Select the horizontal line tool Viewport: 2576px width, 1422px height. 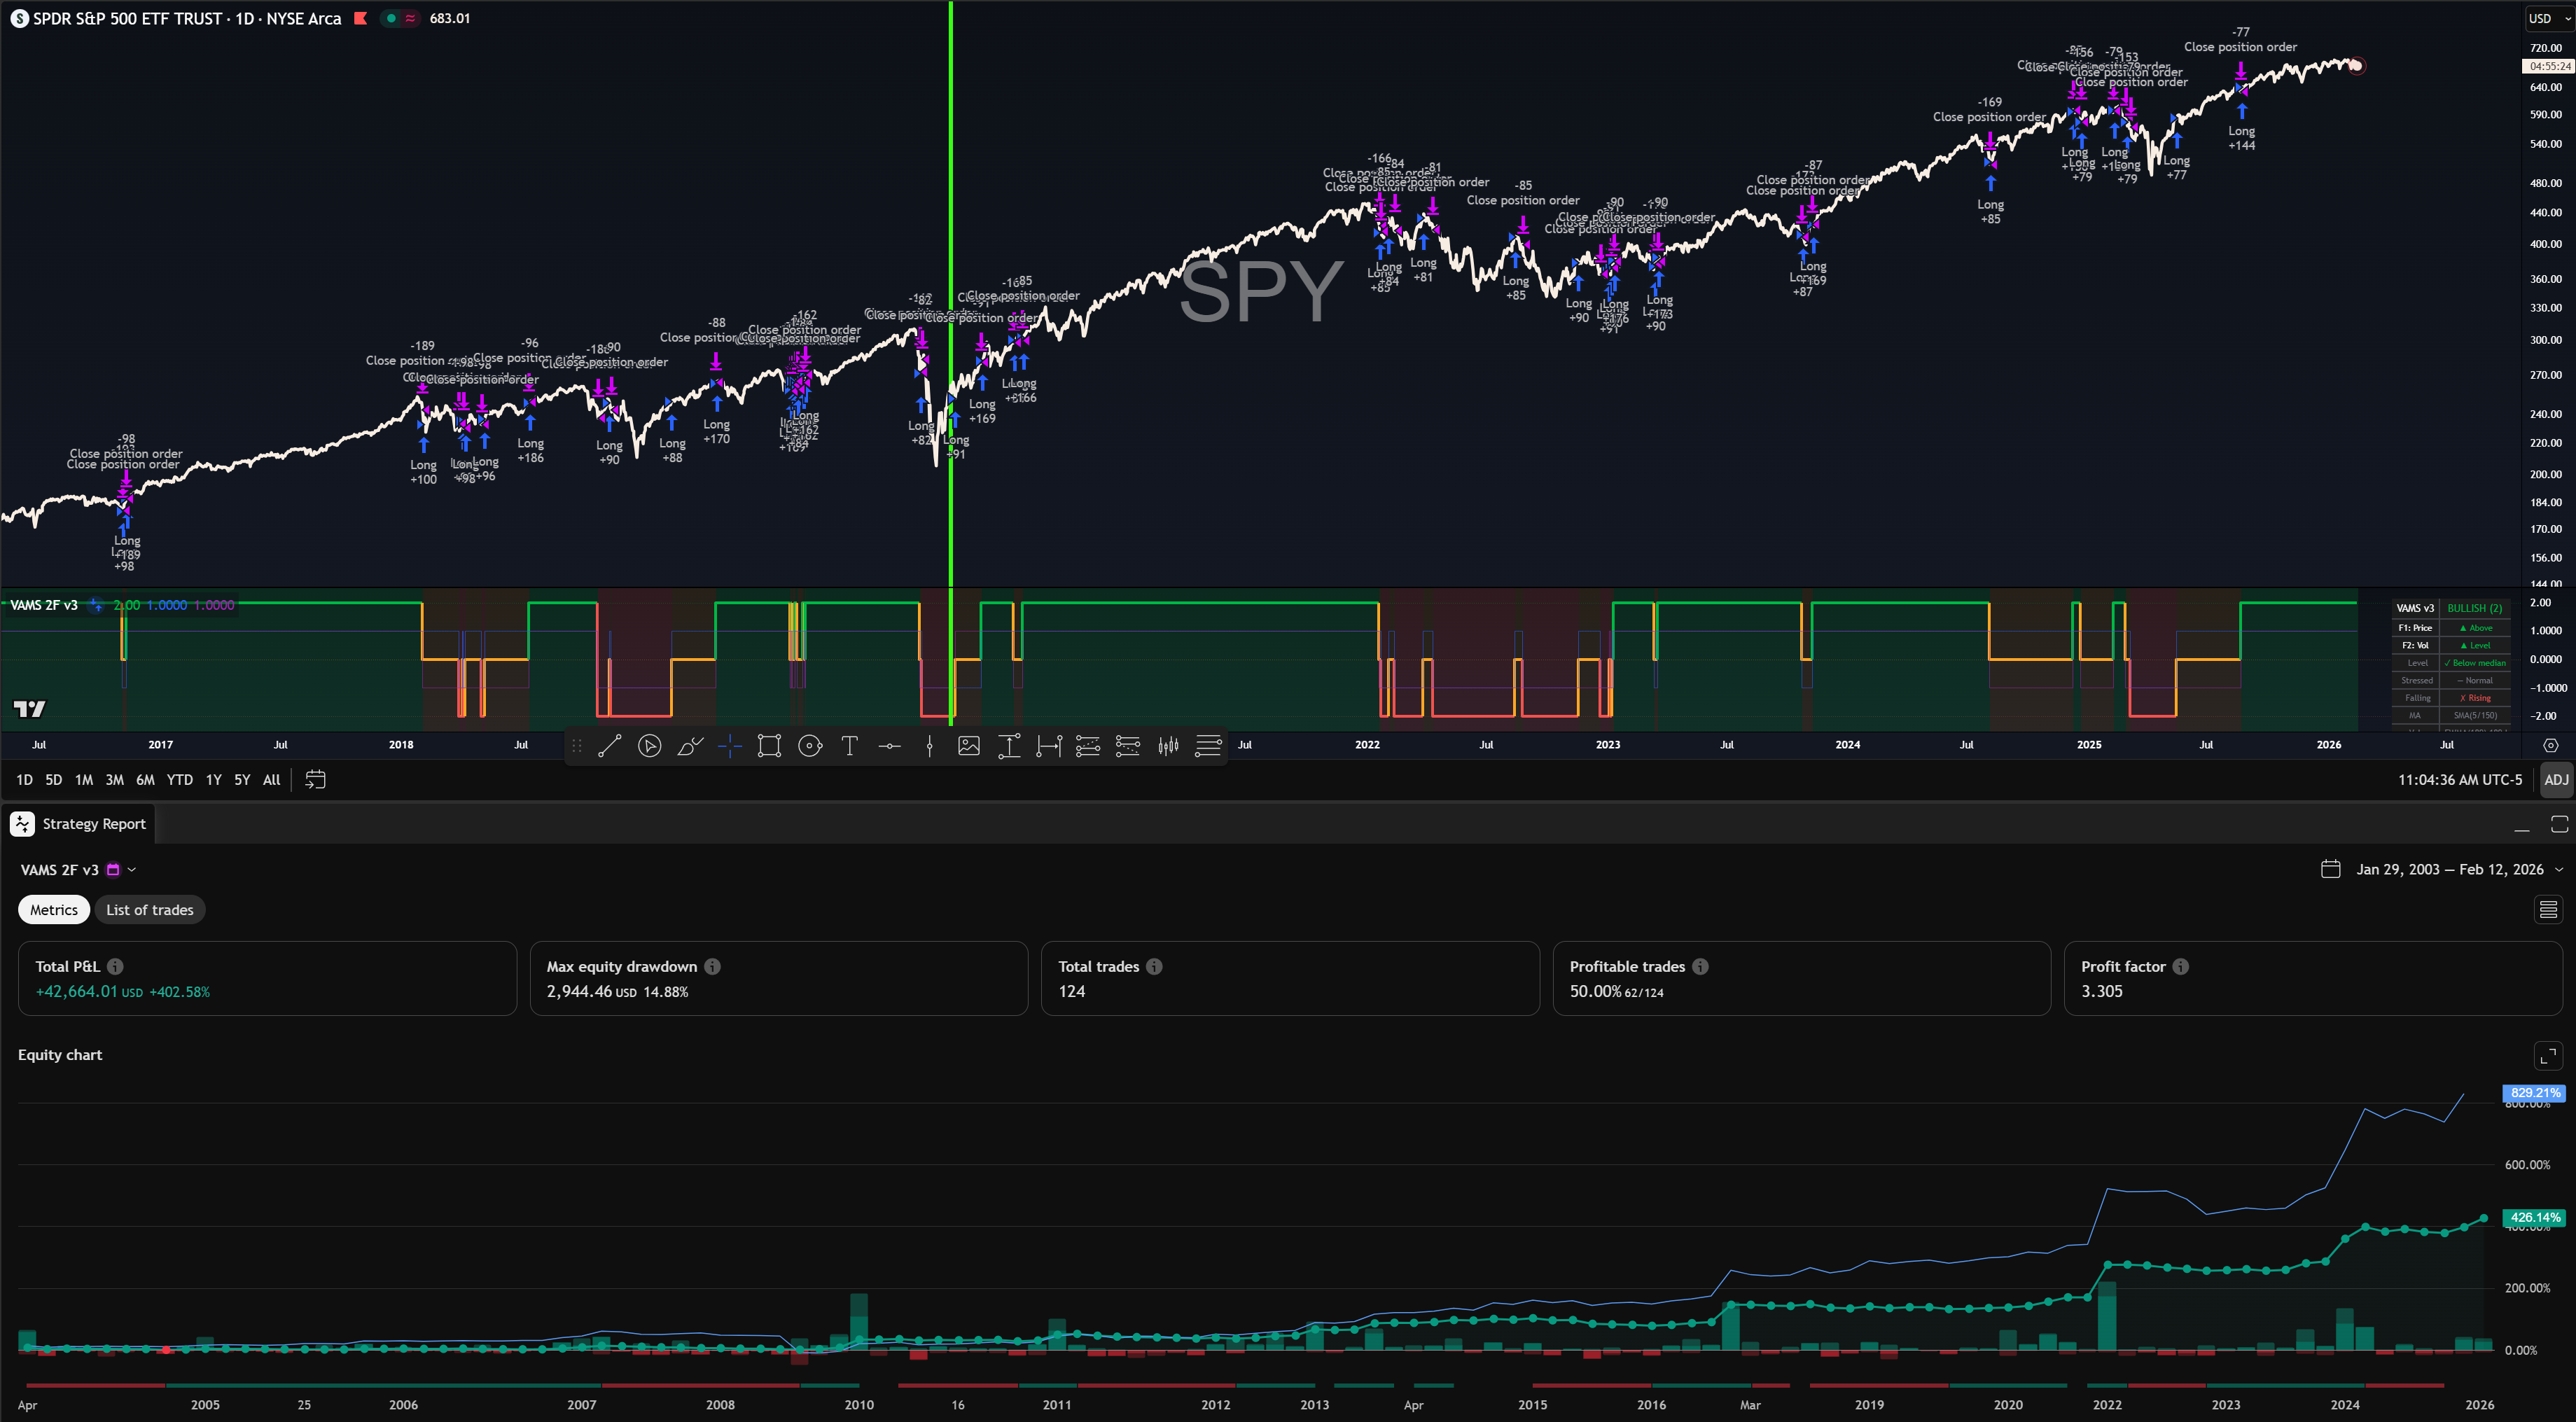pyautogui.click(x=889, y=746)
